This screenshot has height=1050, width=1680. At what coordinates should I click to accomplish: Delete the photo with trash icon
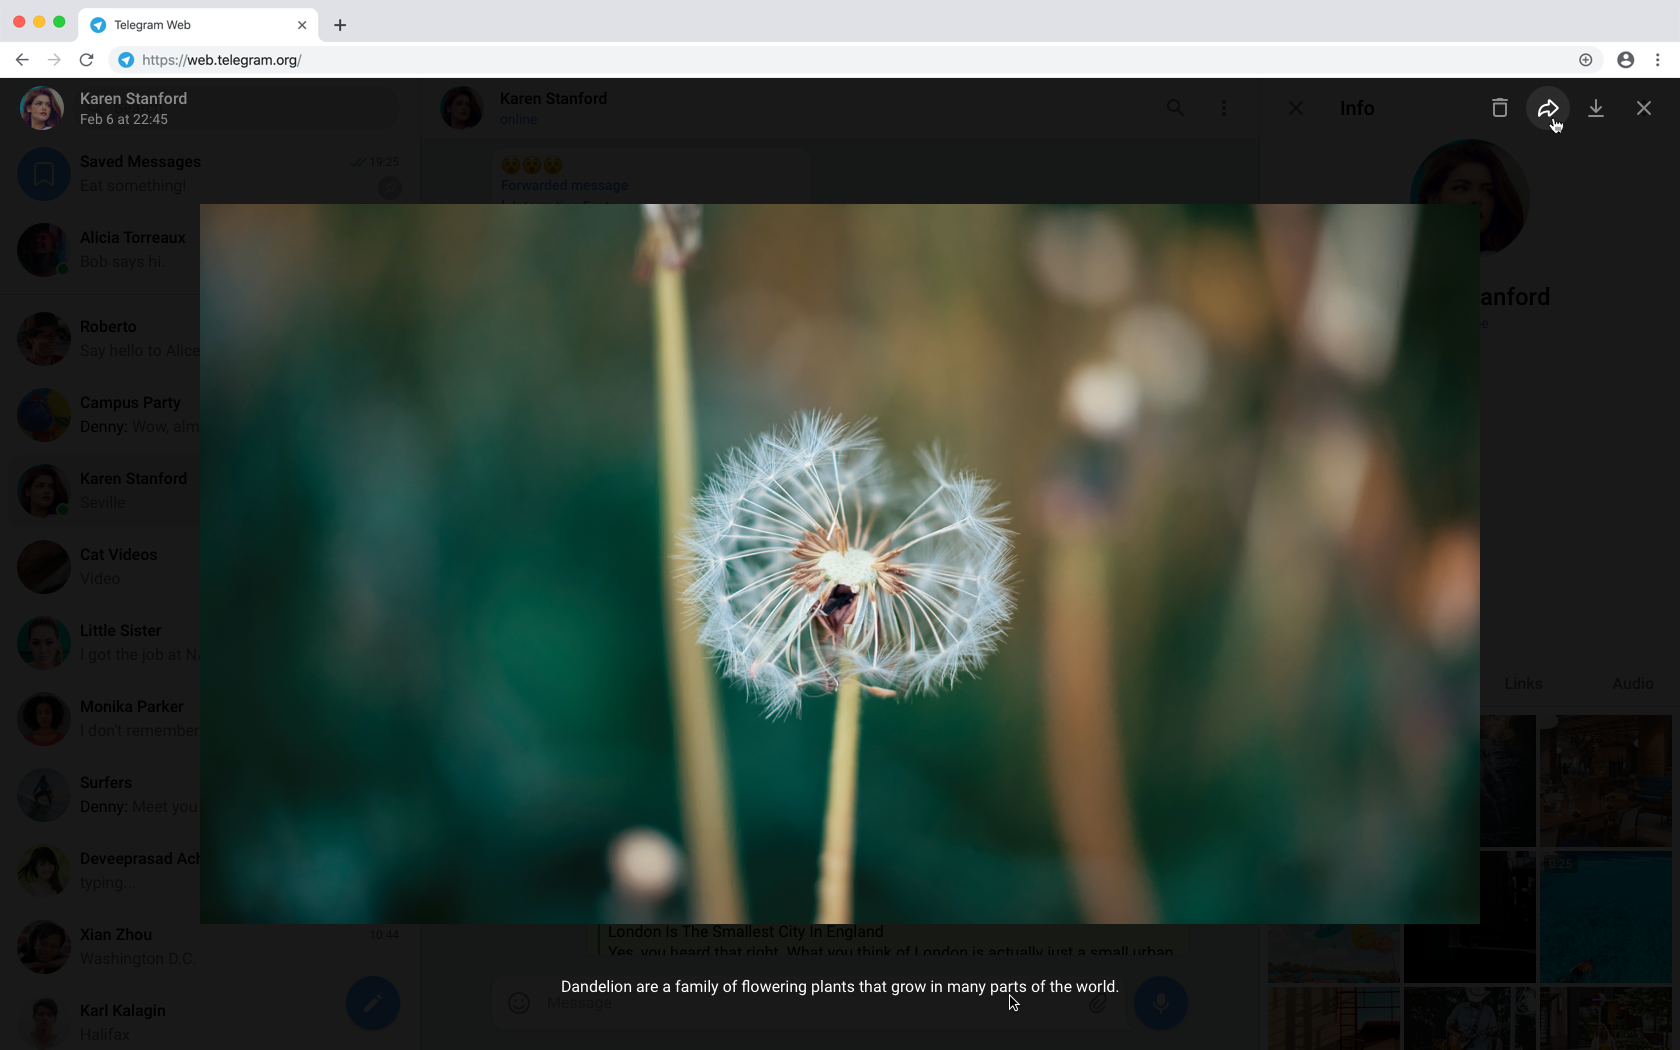[1499, 108]
